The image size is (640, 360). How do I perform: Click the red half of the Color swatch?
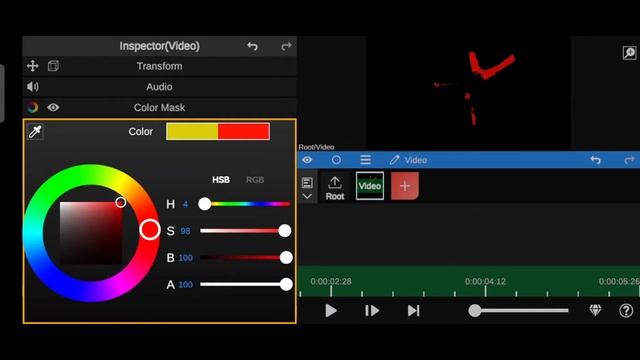(x=244, y=131)
